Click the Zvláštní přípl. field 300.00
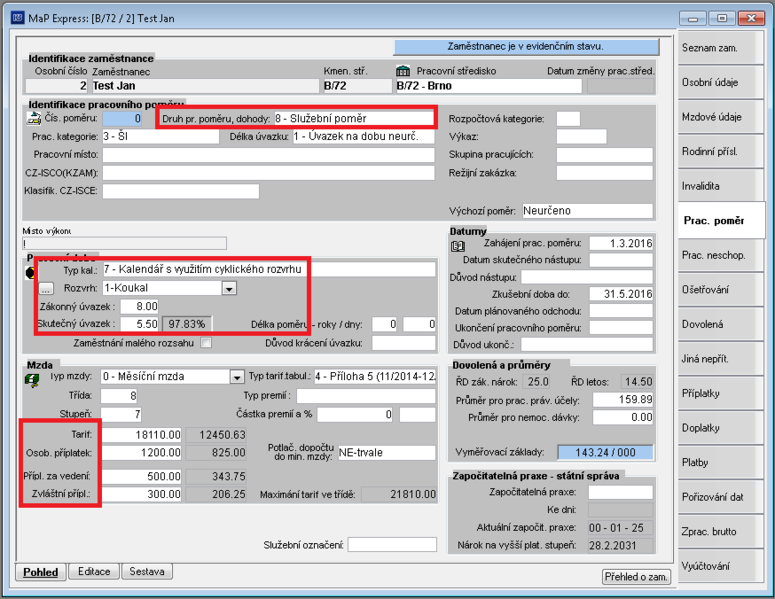 (142, 494)
